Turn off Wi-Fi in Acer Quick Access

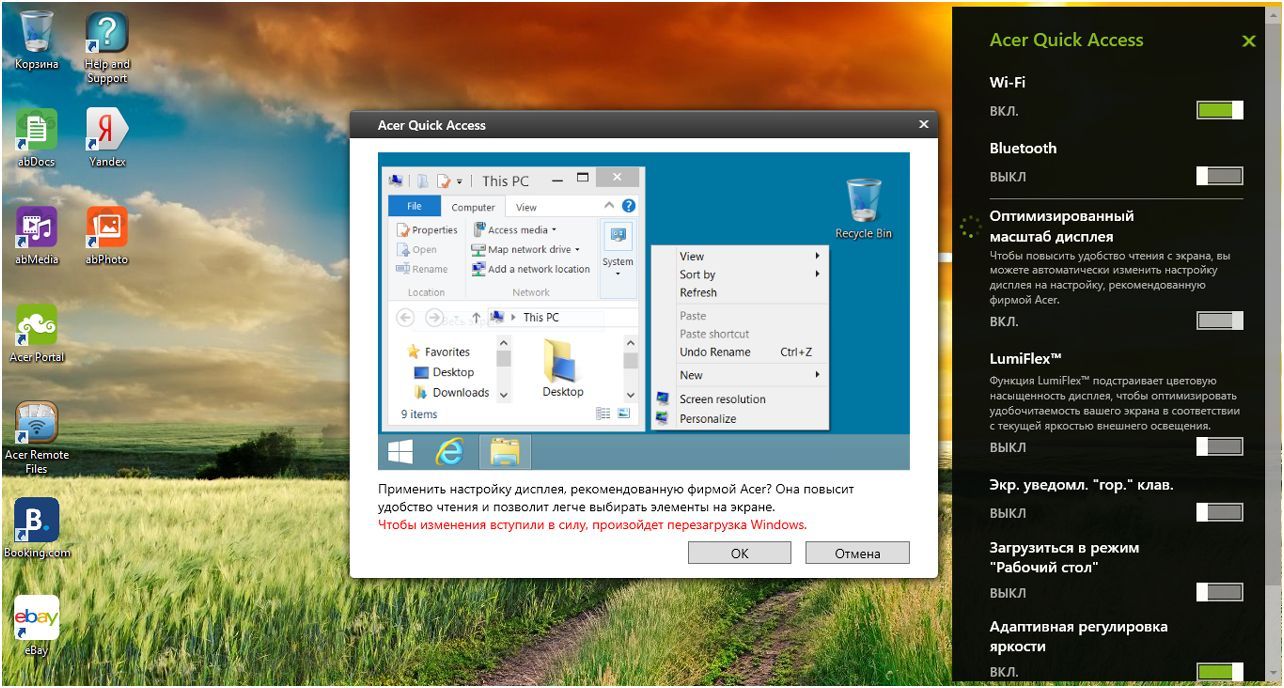point(1218,110)
